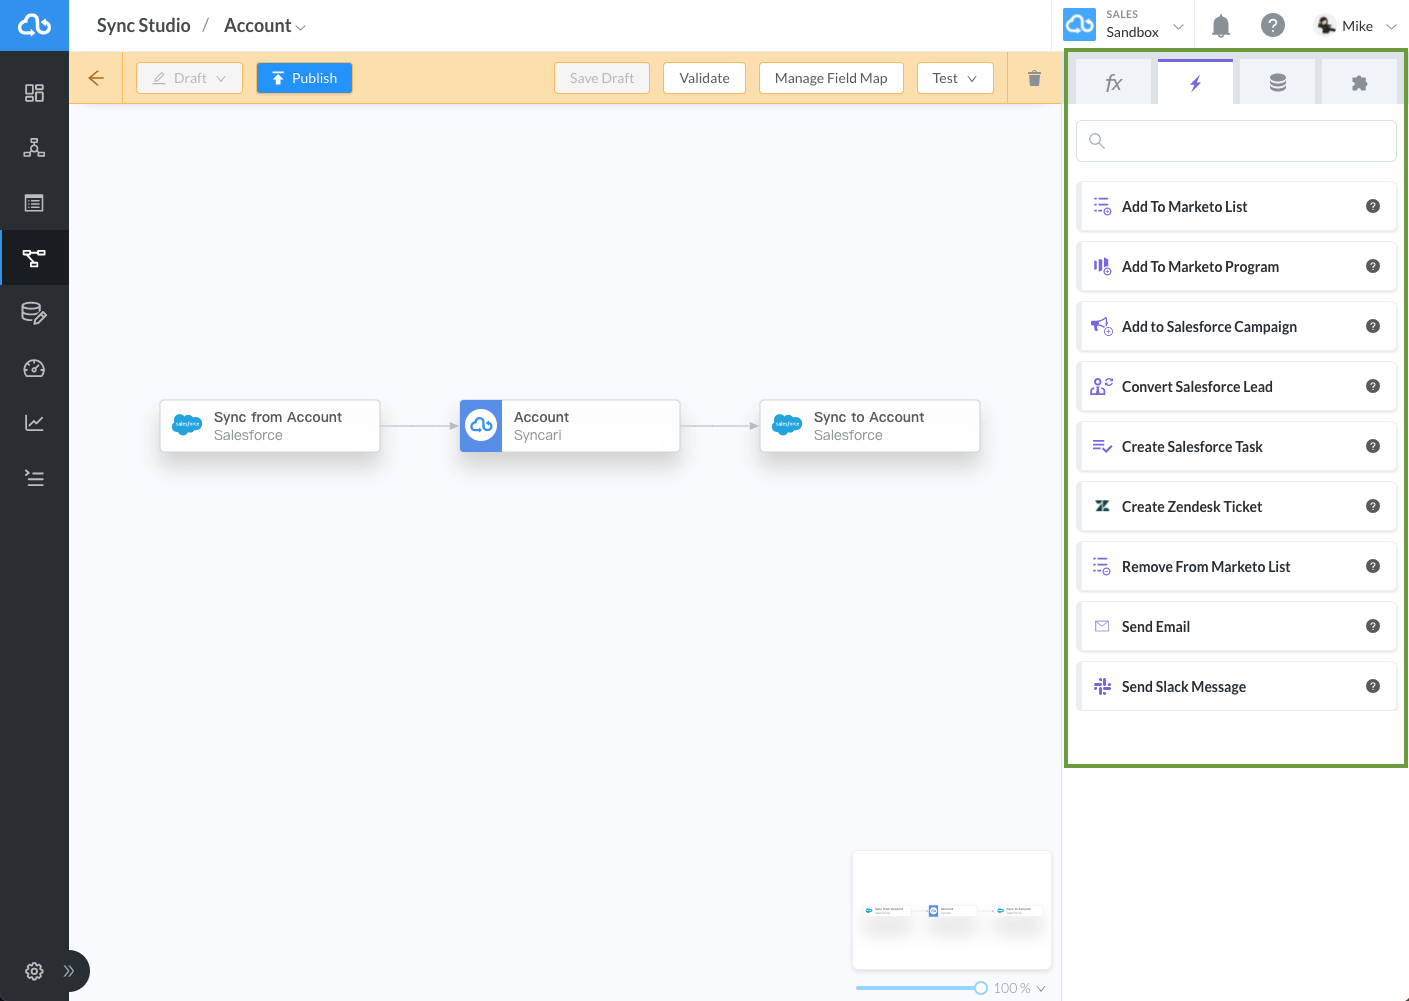Open the Syncari notifications bell
The height and width of the screenshot is (1001, 1409).
click(1220, 25)
